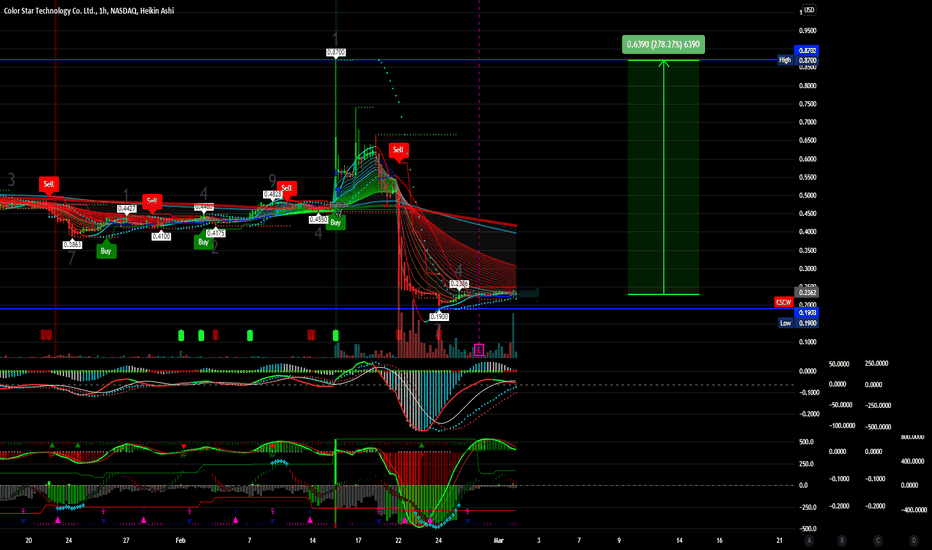
Task: Click the blue 0.1903 axis price tag
Action: click(x=807, y=312)
